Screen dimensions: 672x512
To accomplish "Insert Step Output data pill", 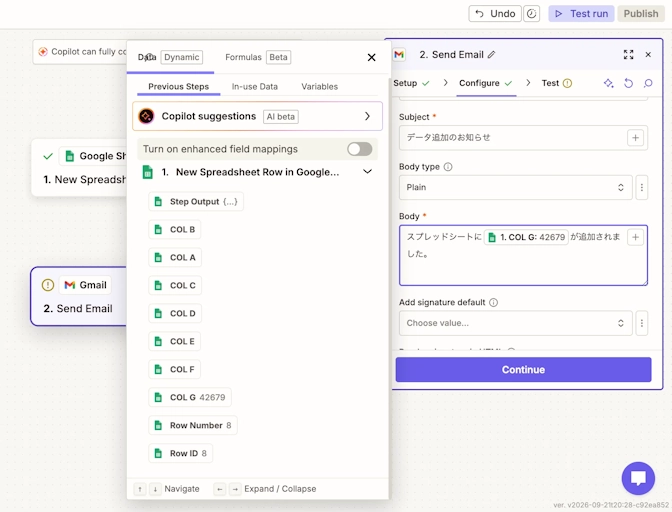I will 196,202.
